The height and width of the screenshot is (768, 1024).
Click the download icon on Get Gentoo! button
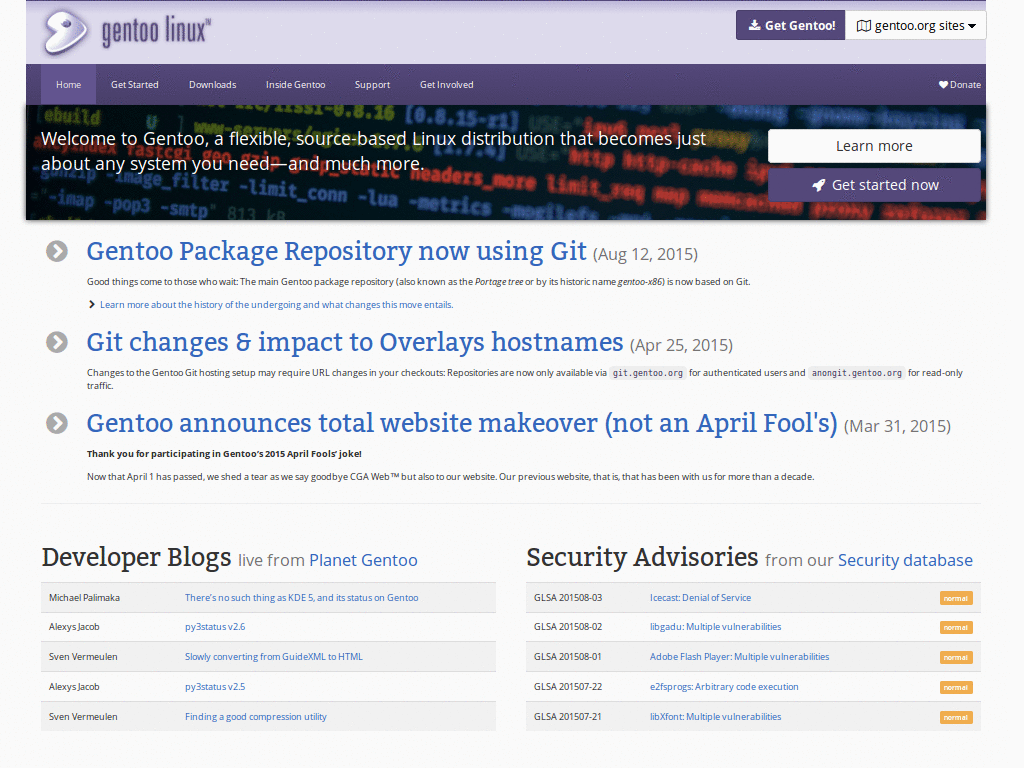755,24
